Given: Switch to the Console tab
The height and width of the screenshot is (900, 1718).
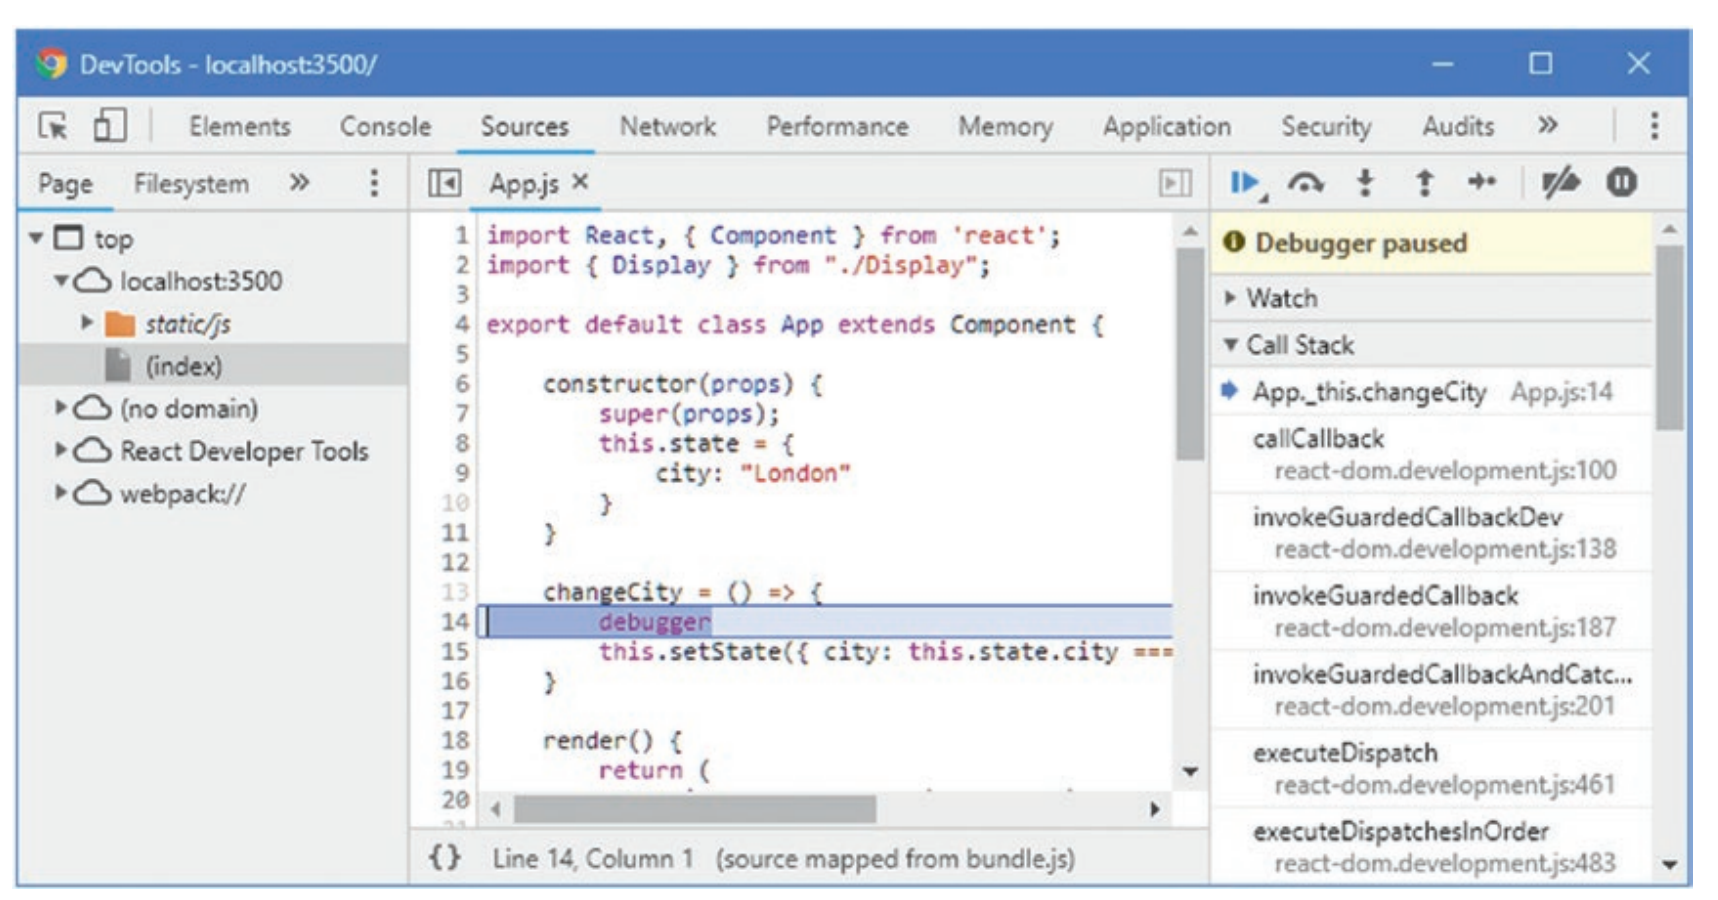Looking at the screenshot, I should pos(385,127).
